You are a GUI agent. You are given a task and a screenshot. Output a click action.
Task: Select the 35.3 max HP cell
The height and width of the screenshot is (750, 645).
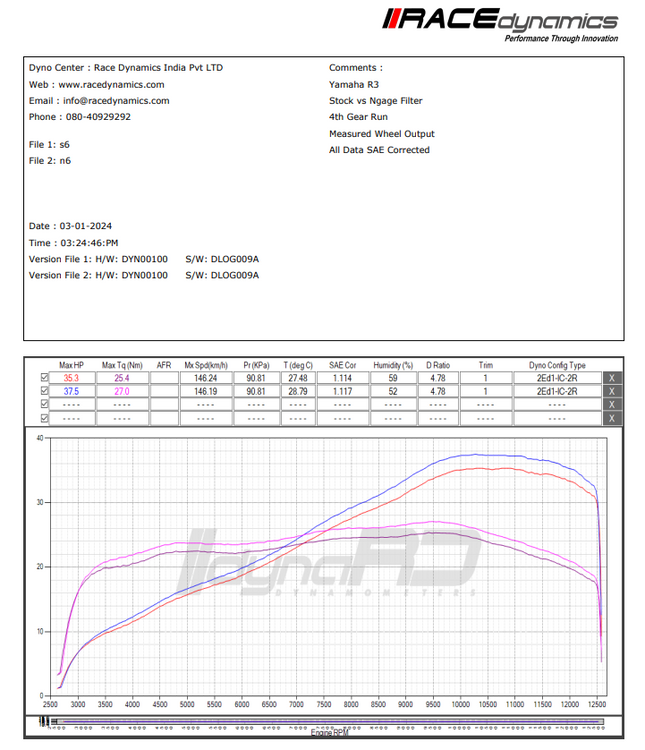click(71, 378)
